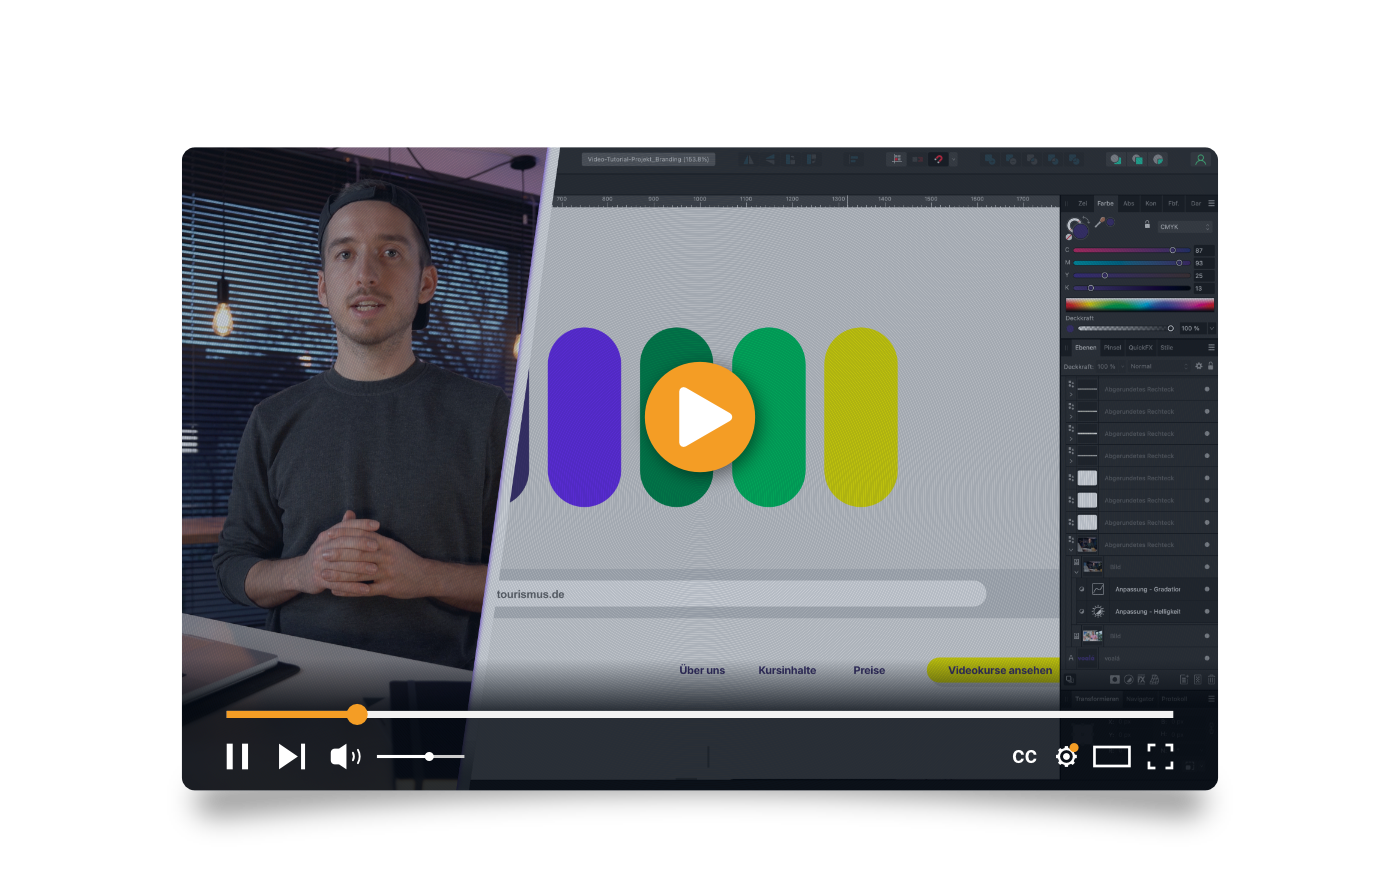Enter fullscreen mode in the player
The height and width of the screenshot is (871, 1400).
point(1160,756)
